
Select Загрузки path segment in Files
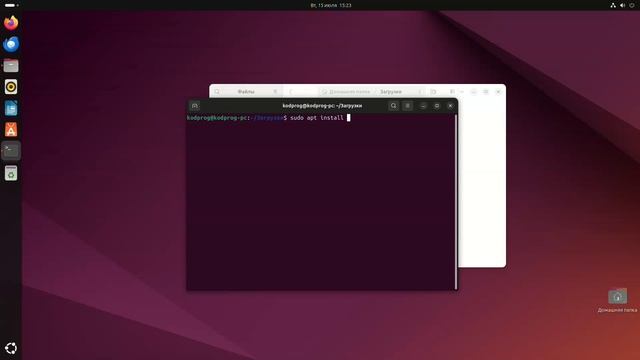point(391,92)
